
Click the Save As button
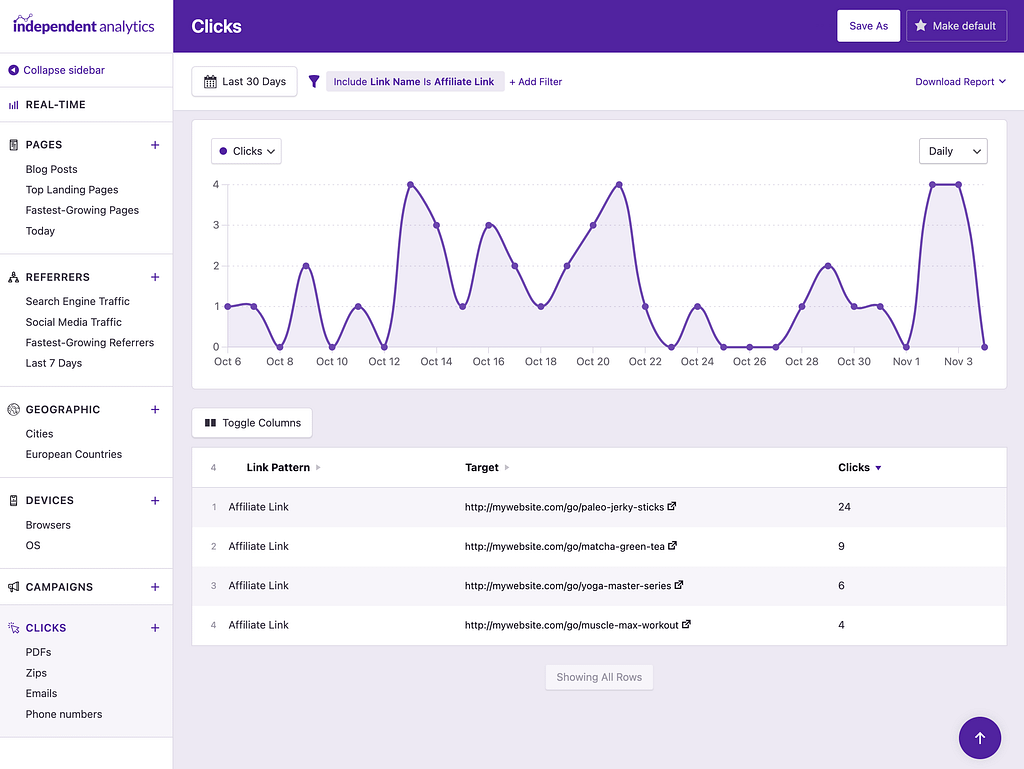[x=868, y=25]
